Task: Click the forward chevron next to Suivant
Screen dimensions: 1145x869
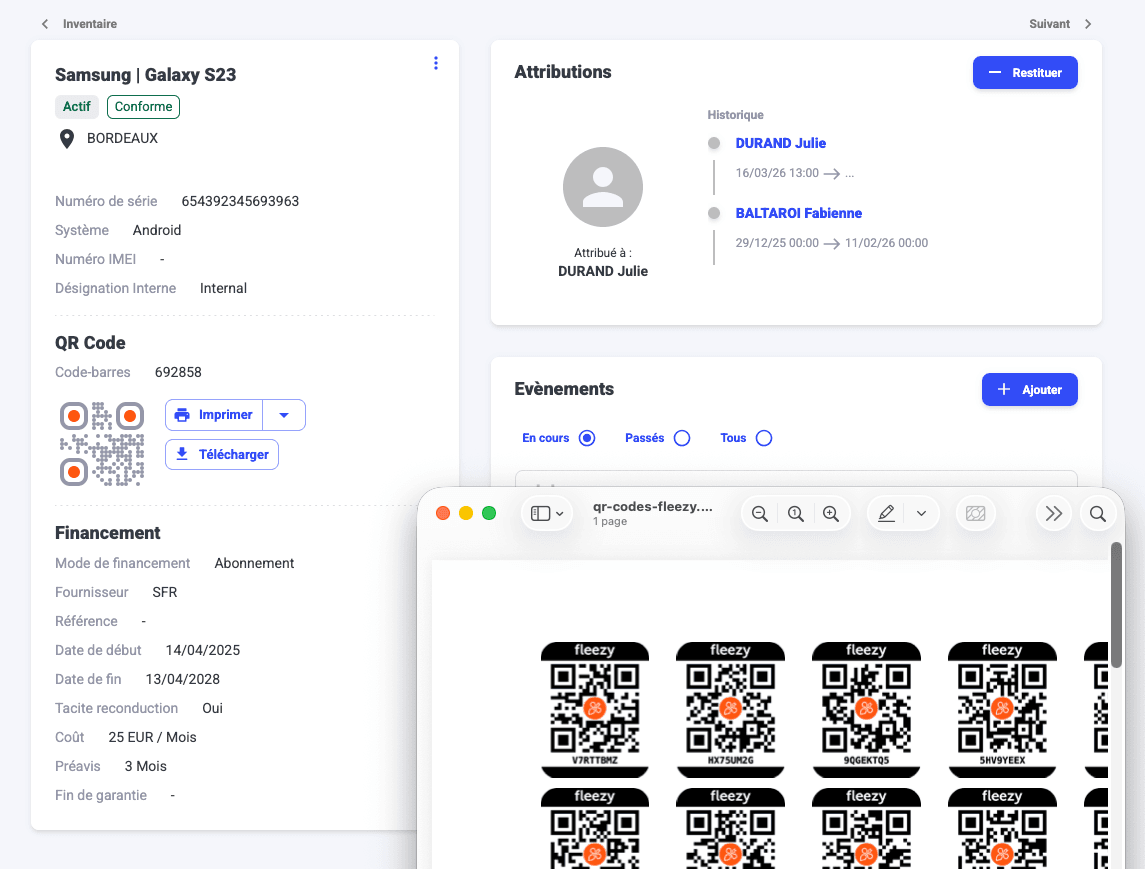Action: (x=1088, y=24)
